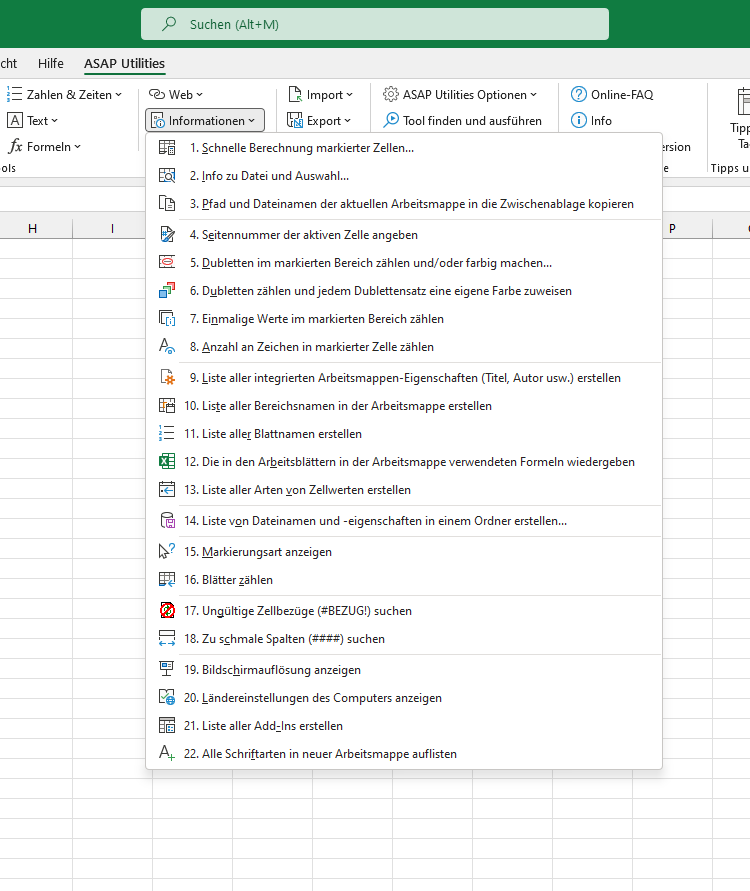Select column I header
Viewport: 750px width, 891px height.
tap(112, 228)
